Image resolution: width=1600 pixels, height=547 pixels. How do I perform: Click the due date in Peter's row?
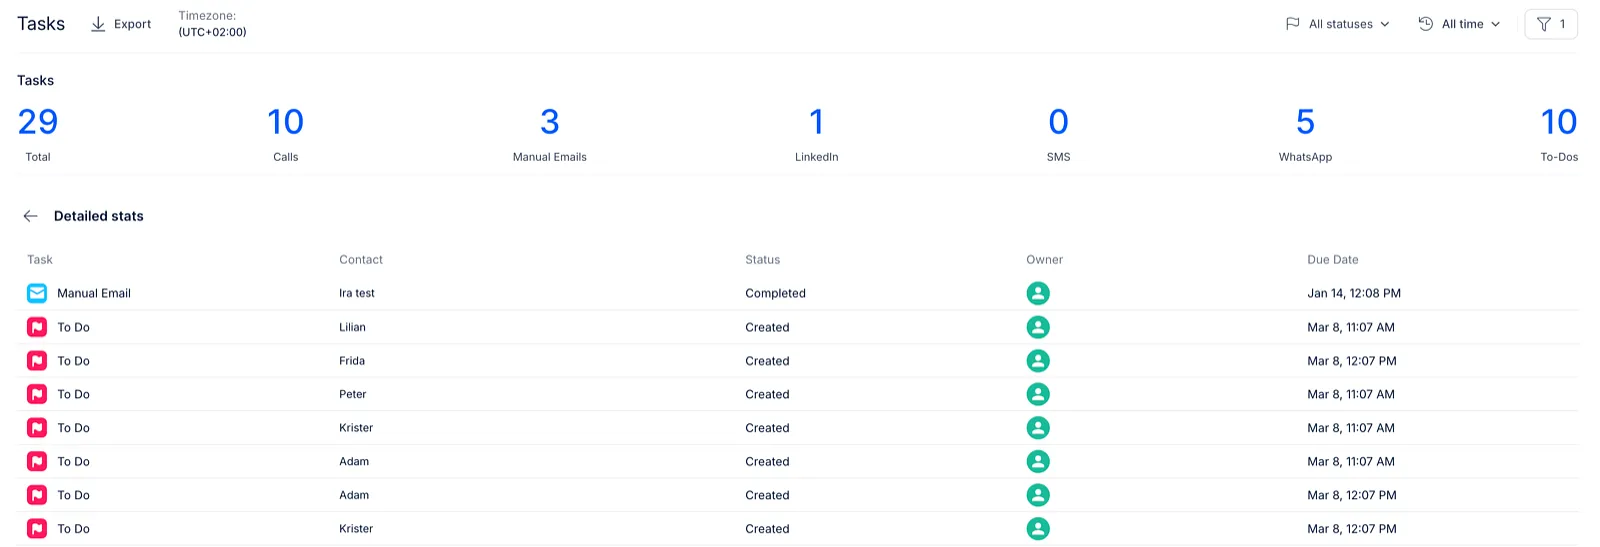1351,394
